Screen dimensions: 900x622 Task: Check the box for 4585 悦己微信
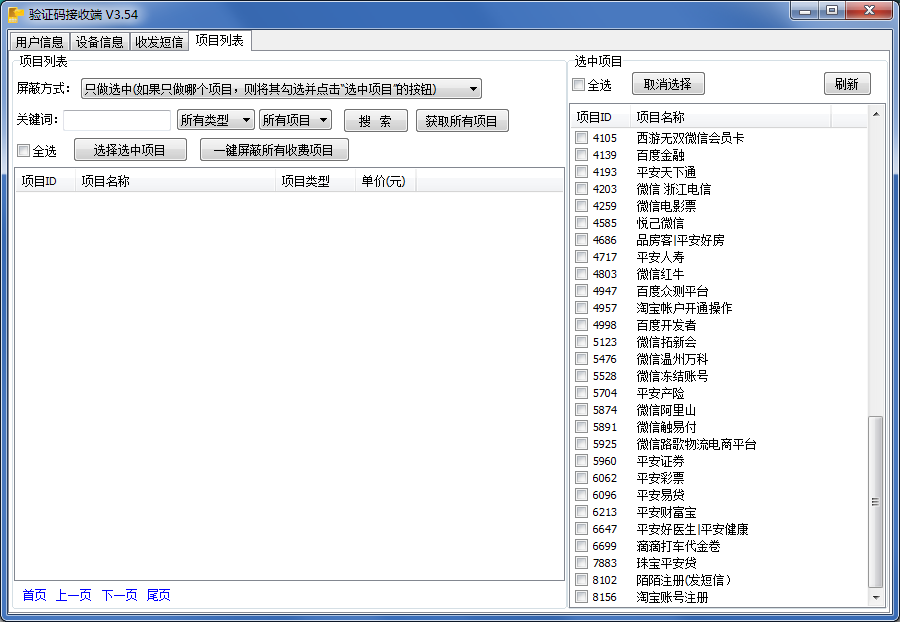(581, 223)
